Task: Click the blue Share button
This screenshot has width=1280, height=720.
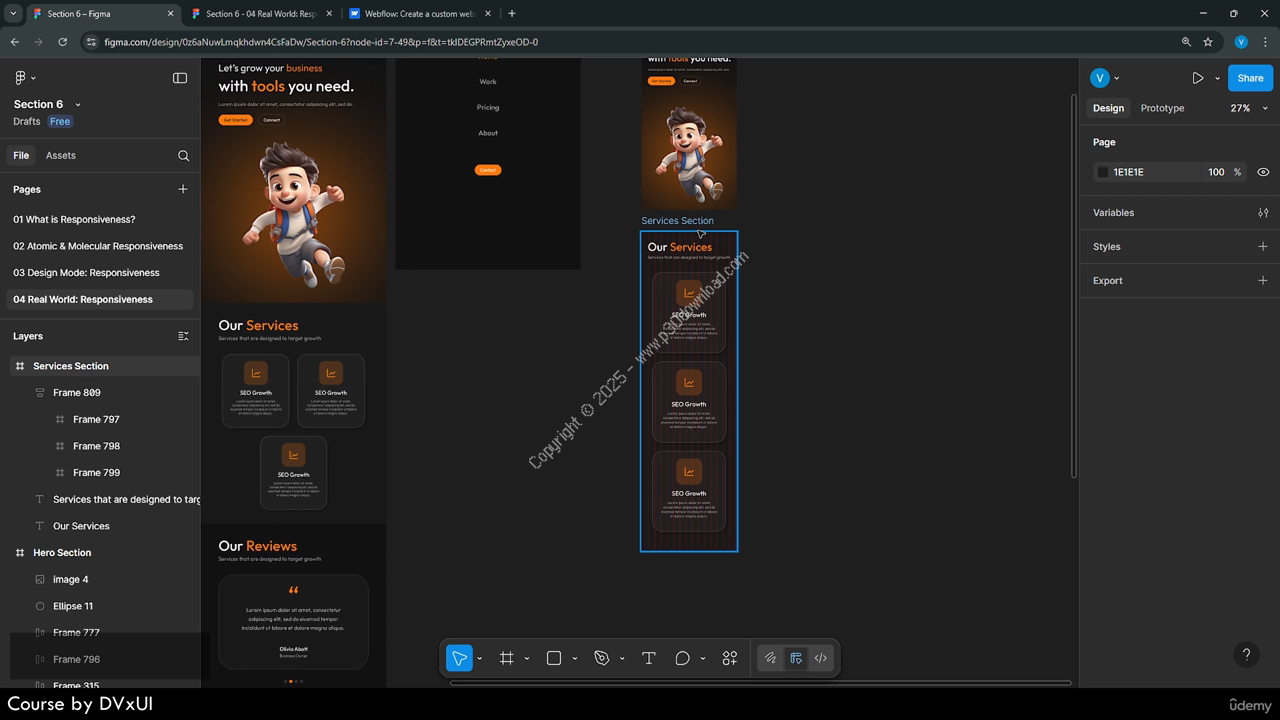Action: coord(1250,78)
